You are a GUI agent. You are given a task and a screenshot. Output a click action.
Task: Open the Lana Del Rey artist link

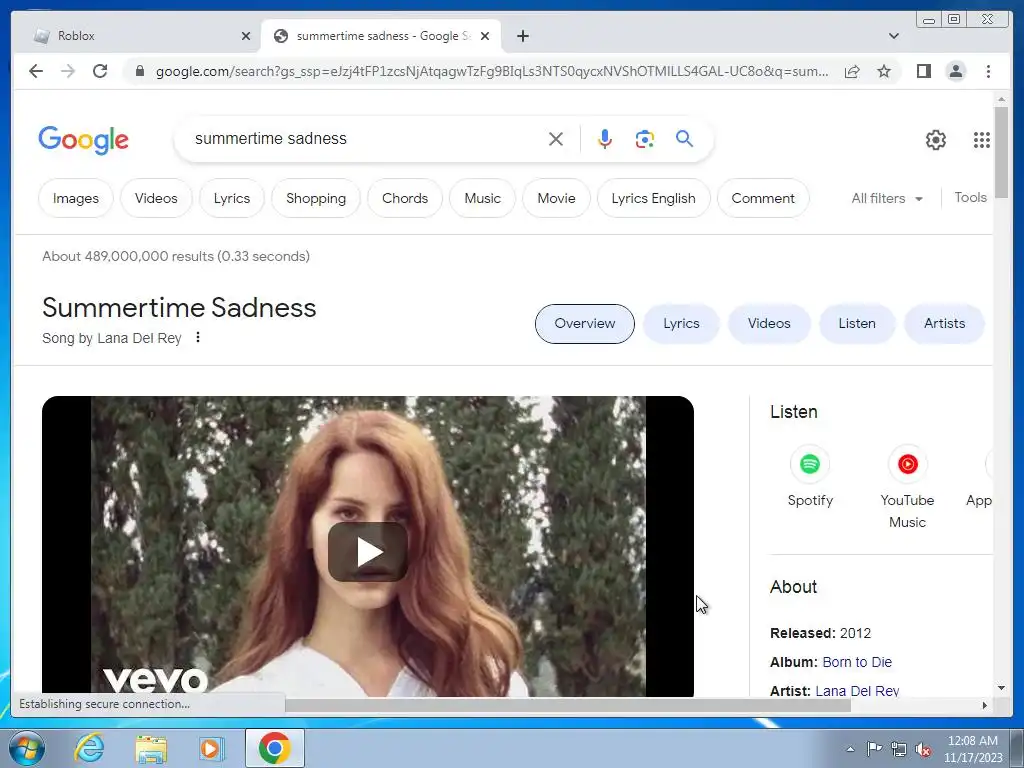tap(857, 691)
